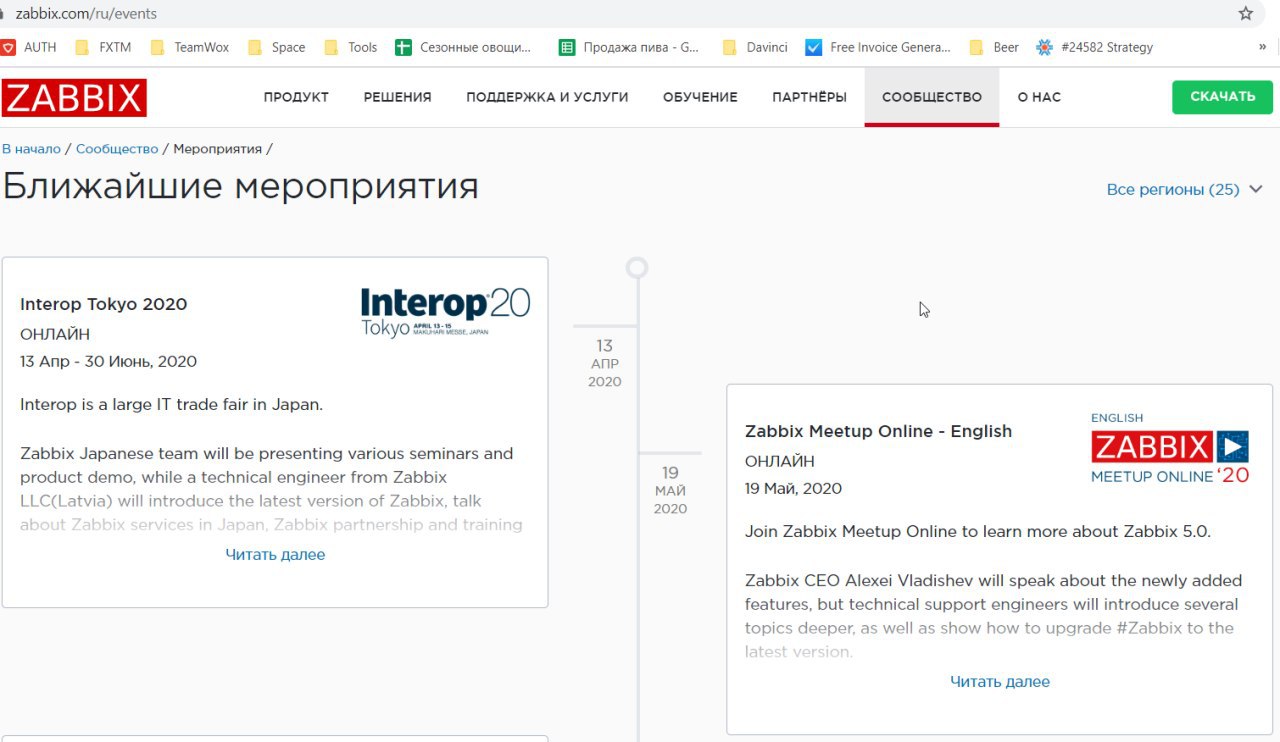Click the browser address bar URL
This screenshot has height=742, width=1280.
[x=86, y=14]
